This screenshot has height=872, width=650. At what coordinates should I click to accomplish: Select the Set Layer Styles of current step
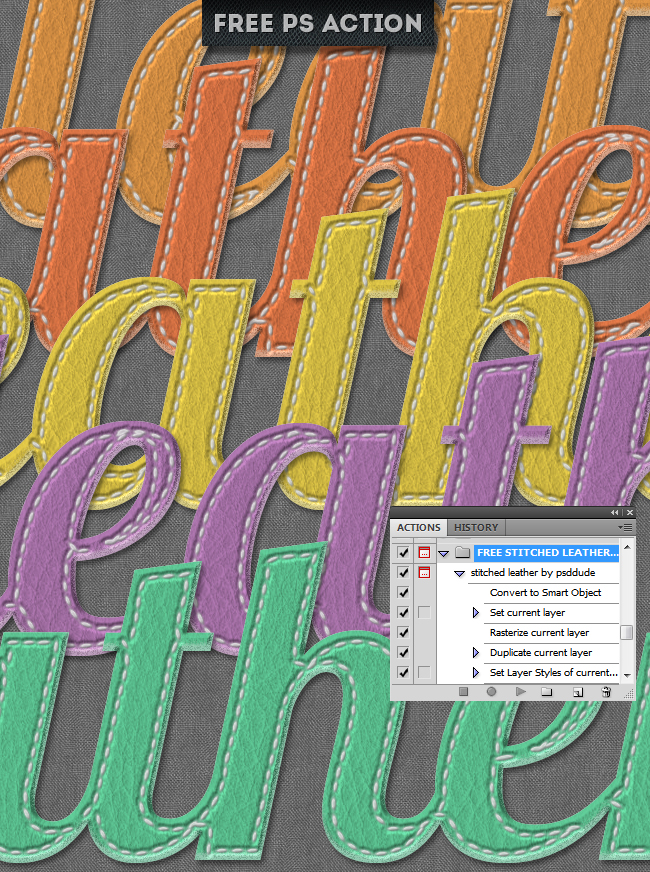(553, 672)
